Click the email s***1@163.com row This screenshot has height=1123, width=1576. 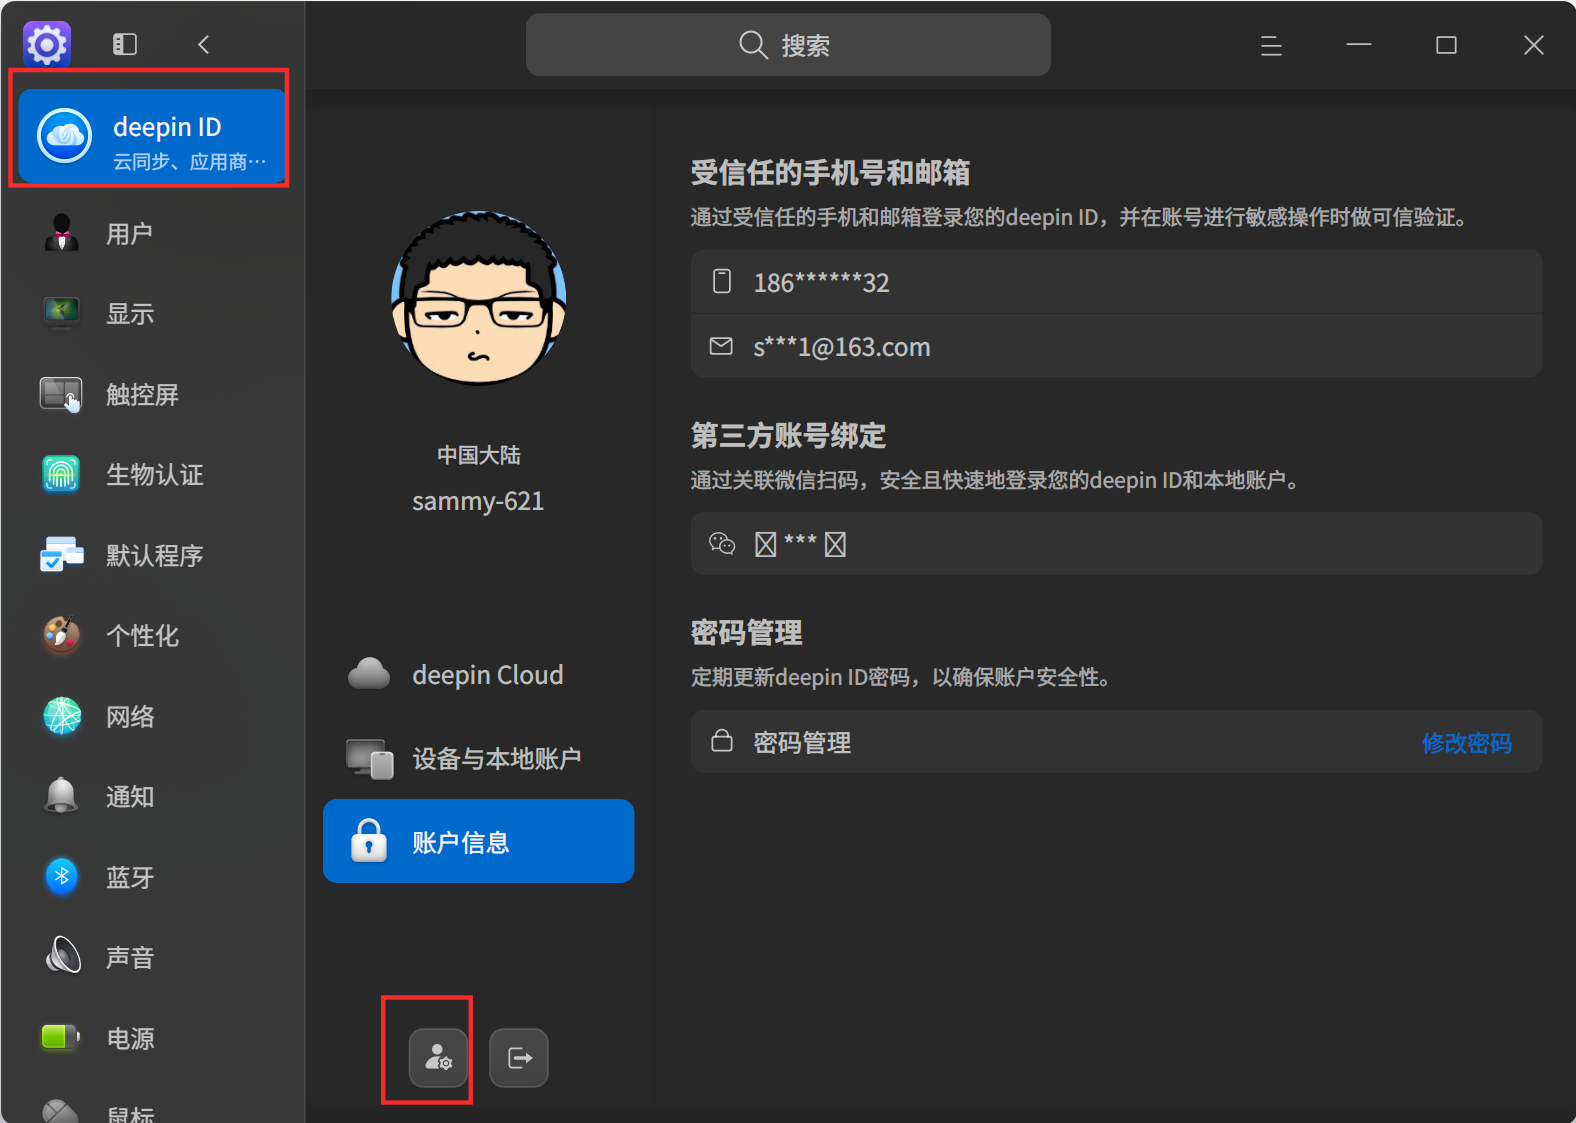point(1116,346)
